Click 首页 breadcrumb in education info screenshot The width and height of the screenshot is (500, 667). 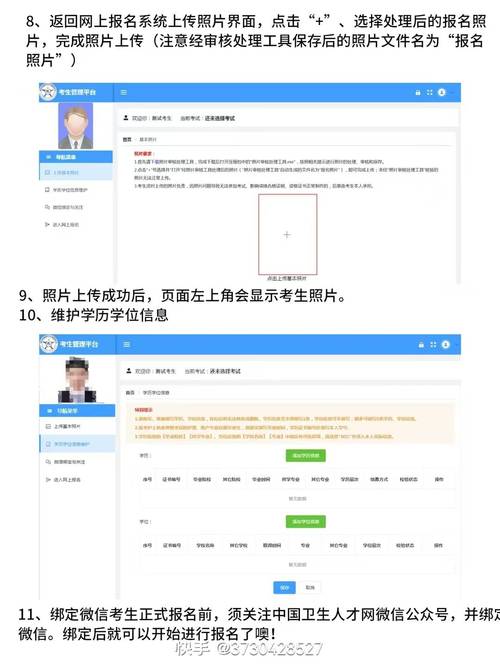click(130, 393)
